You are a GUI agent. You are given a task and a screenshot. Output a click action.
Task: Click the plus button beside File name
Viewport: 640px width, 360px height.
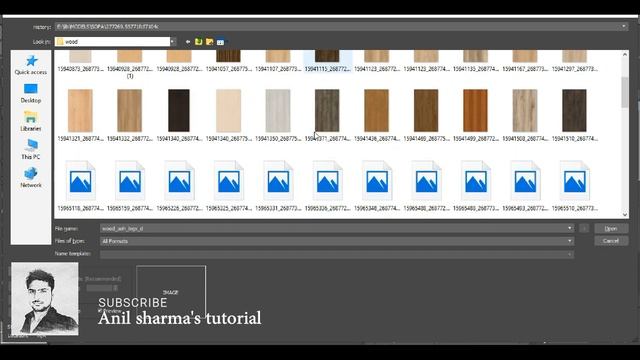coord(584,229)
